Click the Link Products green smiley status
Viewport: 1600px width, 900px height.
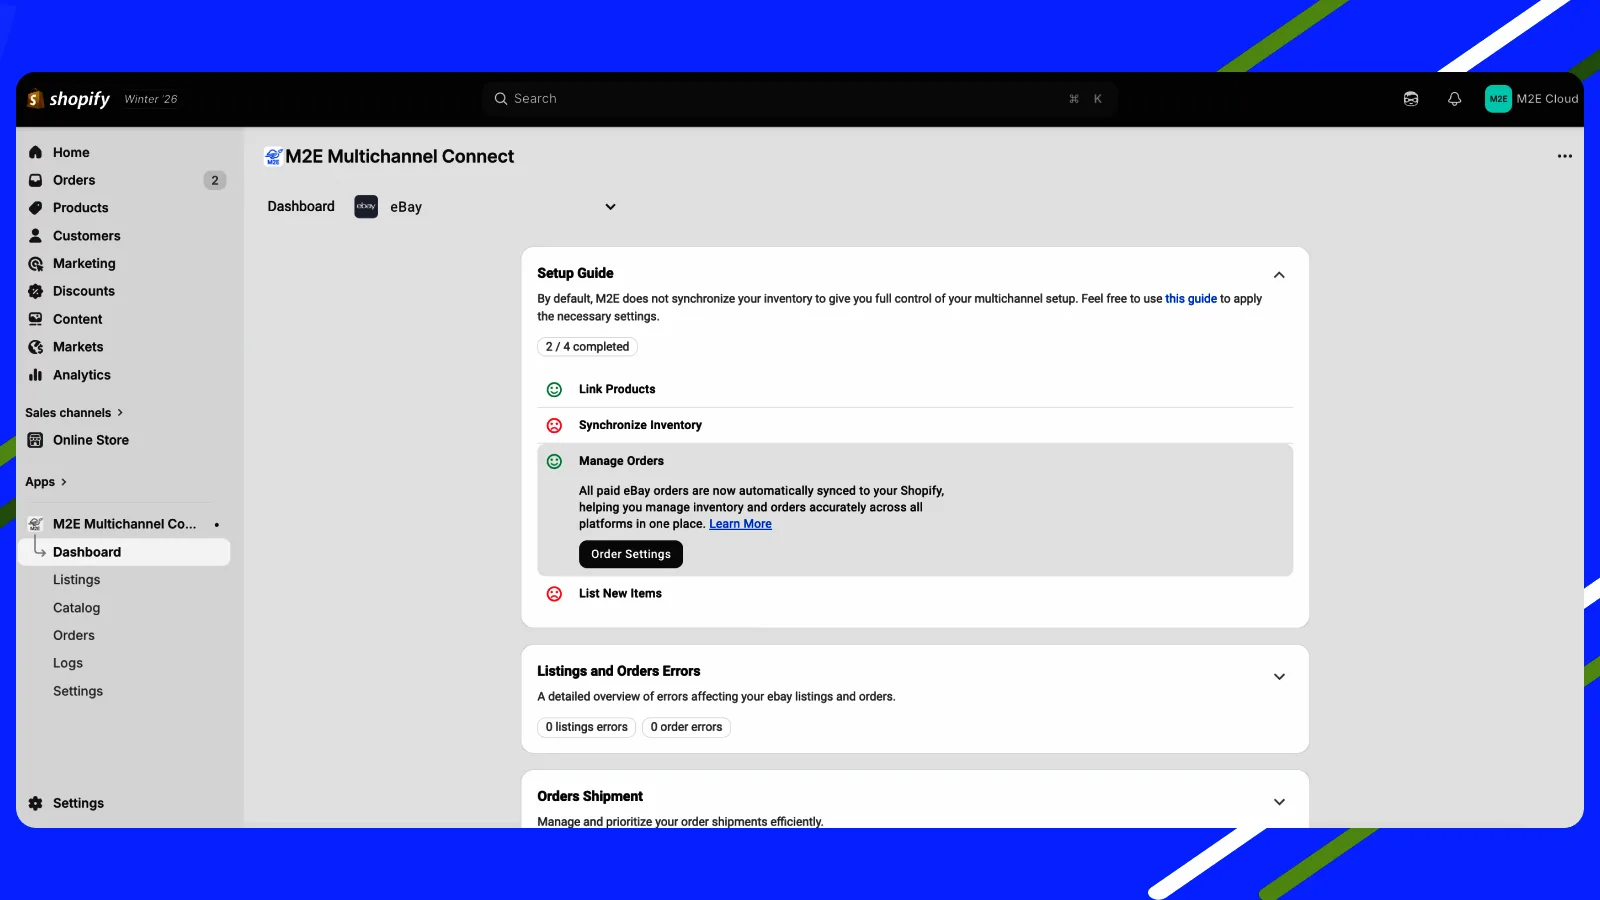(554, 389)
